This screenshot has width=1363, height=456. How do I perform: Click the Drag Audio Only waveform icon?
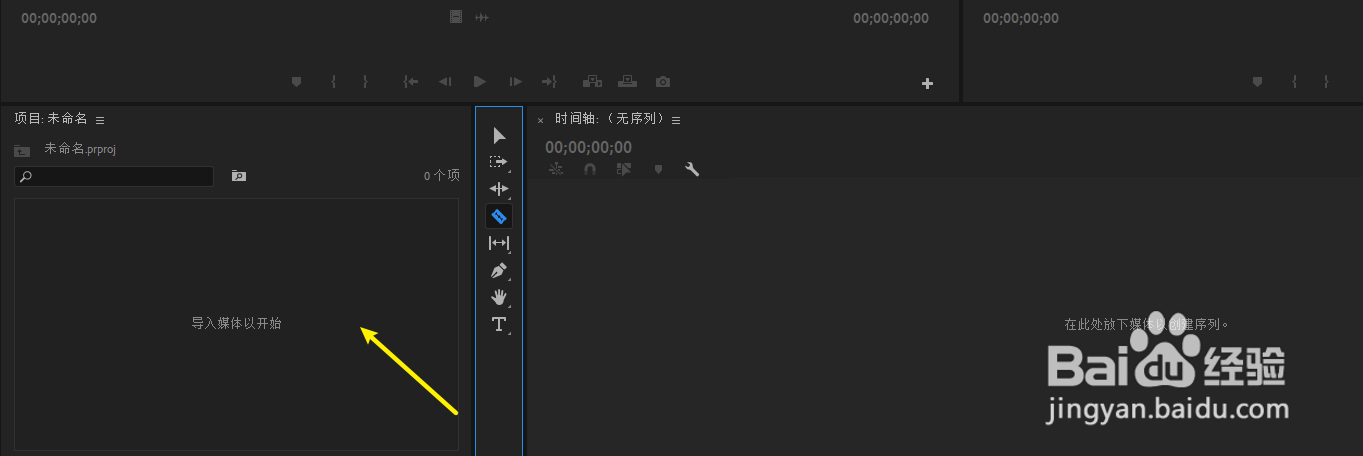pos(482,17)
